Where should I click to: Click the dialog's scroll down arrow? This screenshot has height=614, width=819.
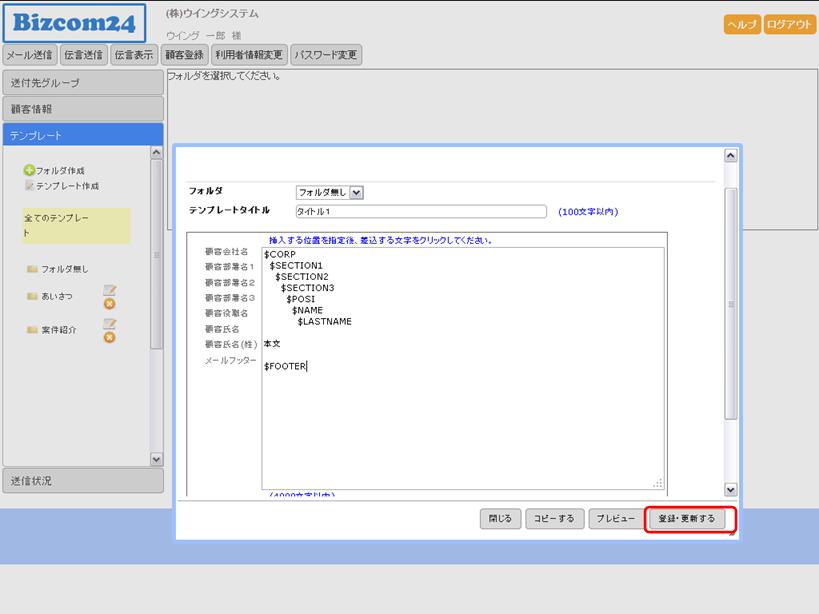click(730, 489)
